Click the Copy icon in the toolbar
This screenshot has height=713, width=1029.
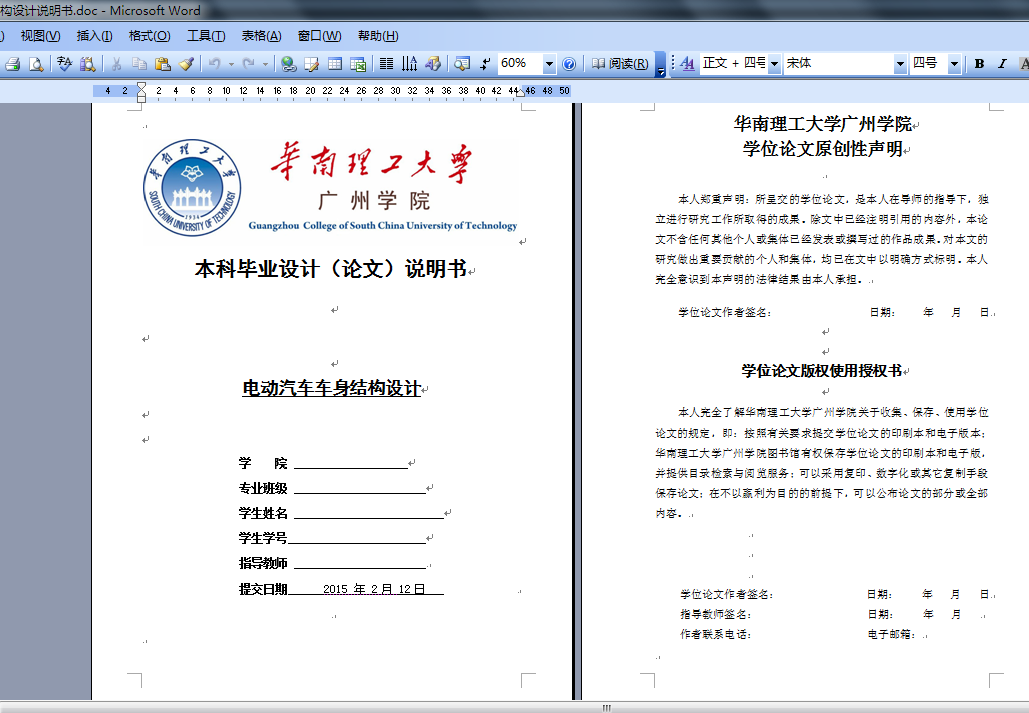(139, 64)
